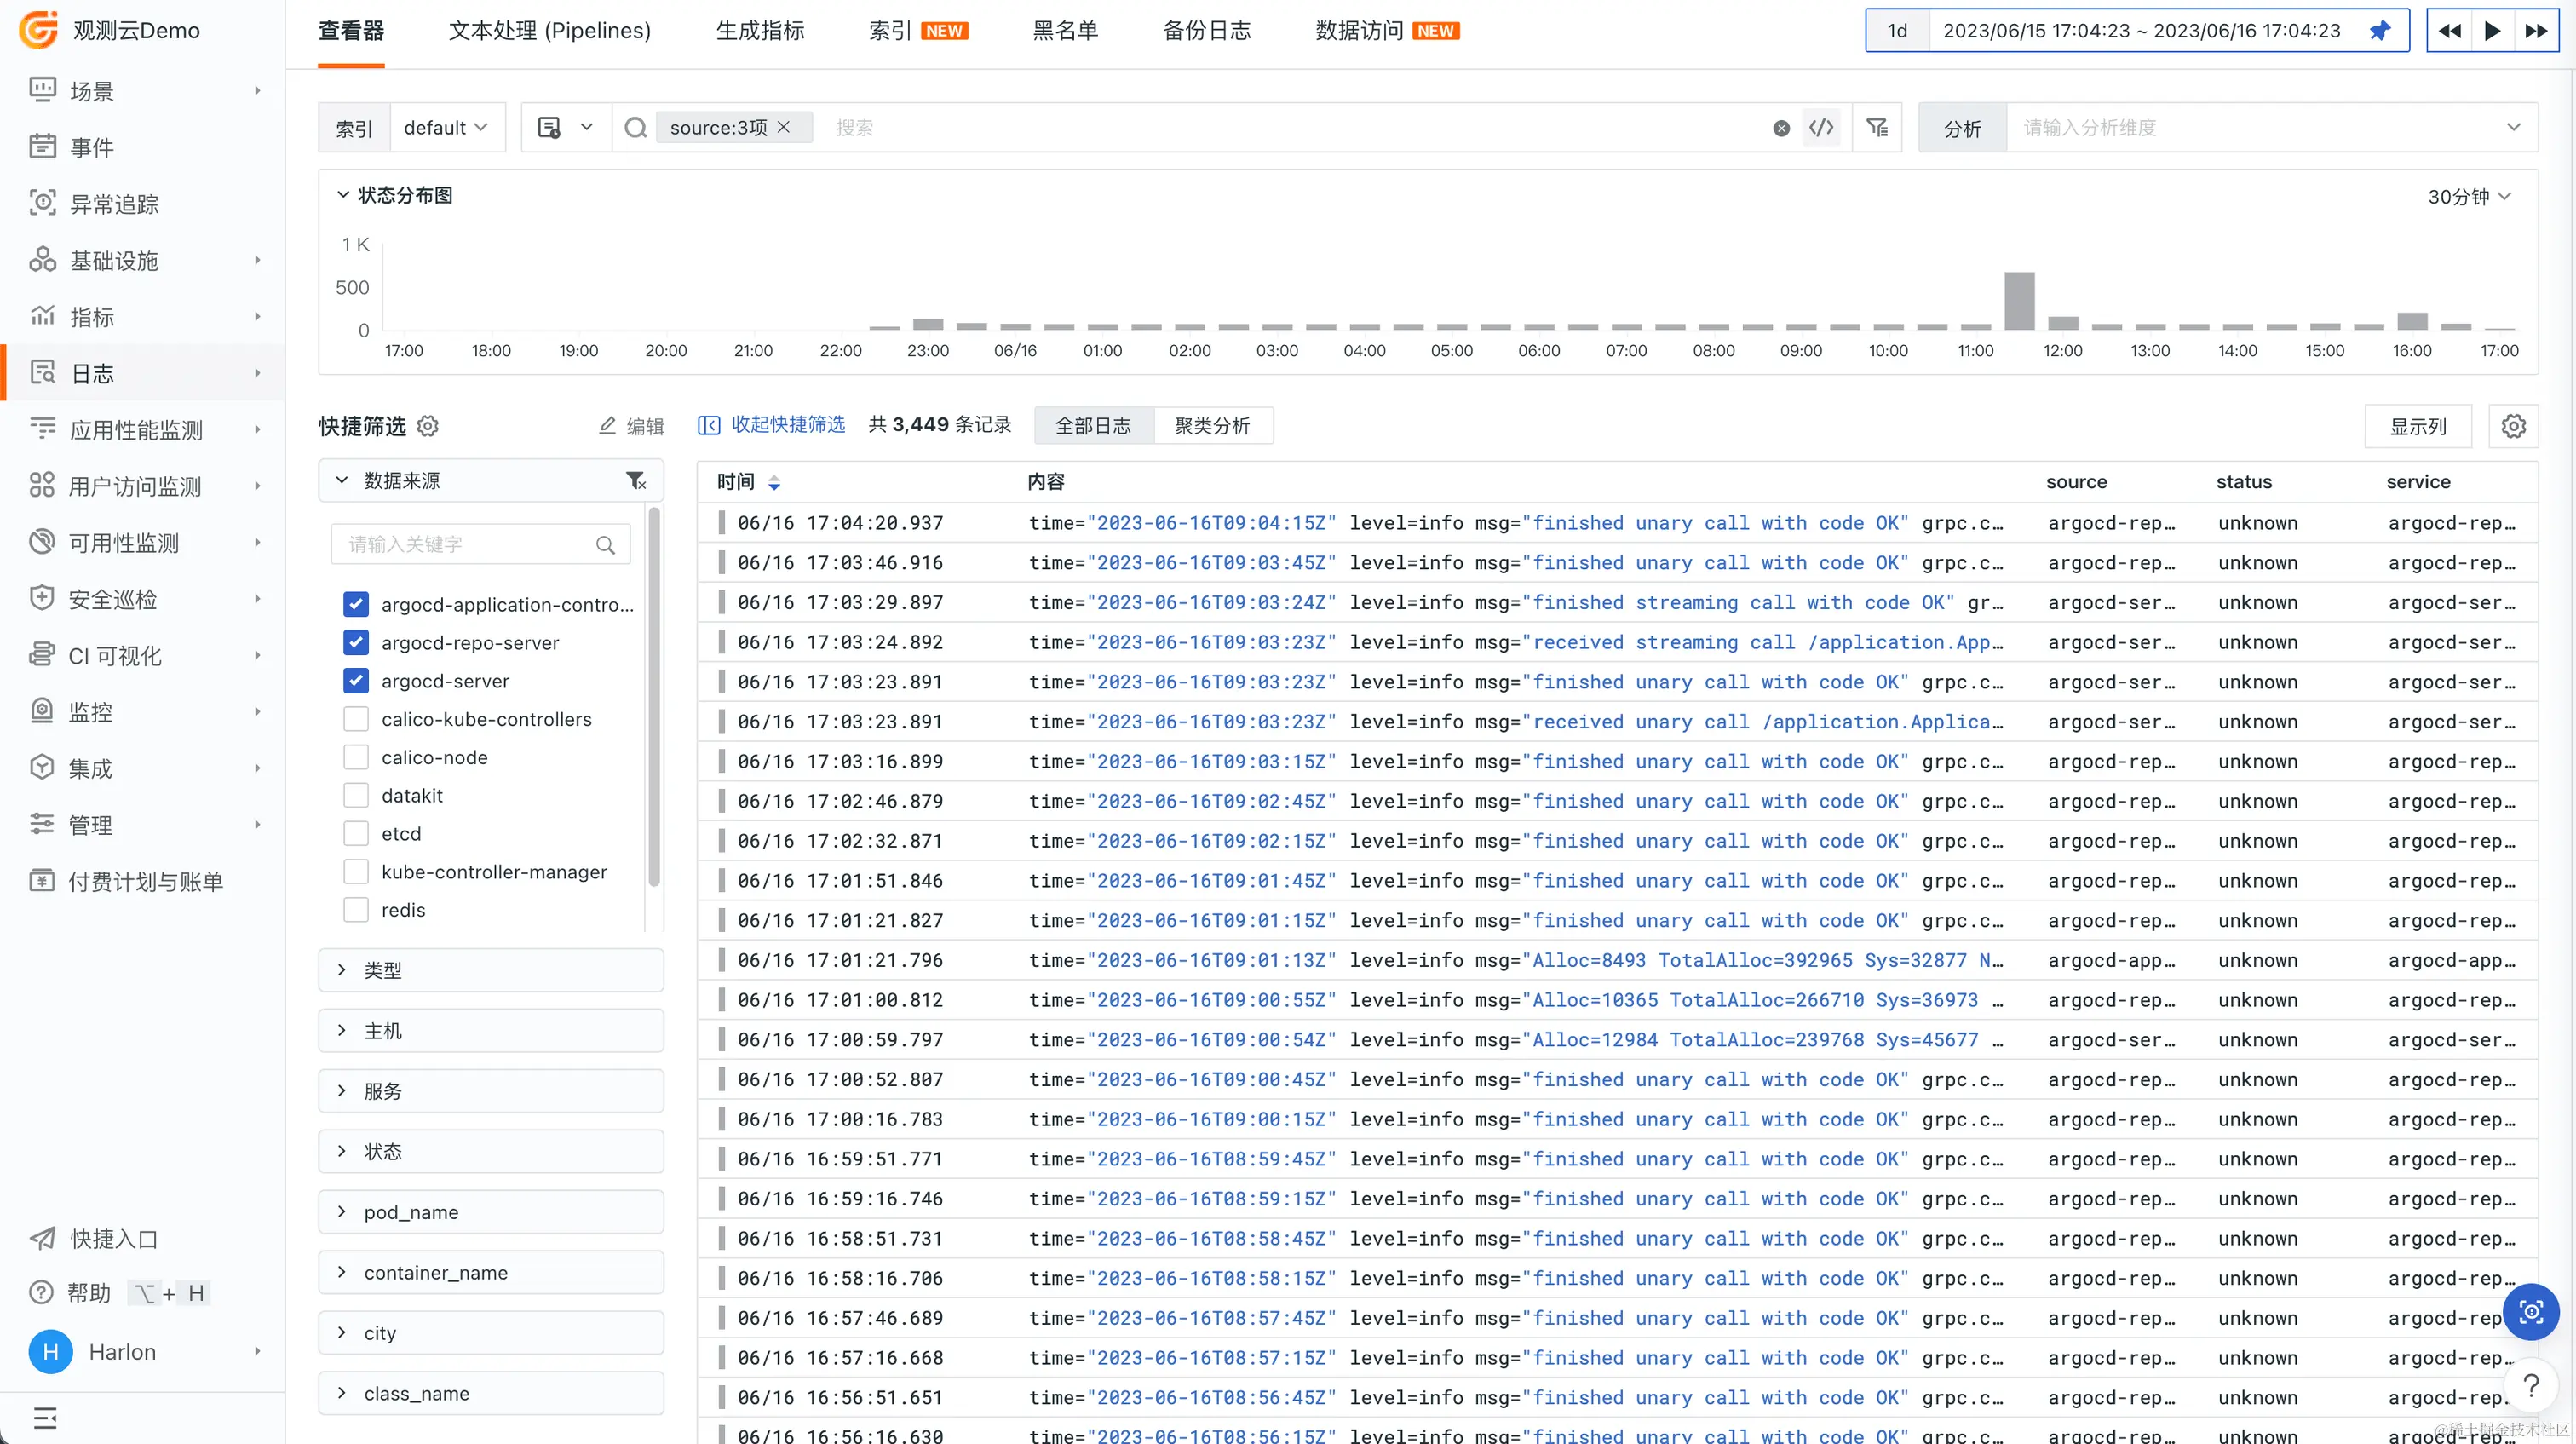2576x1444 pixels.
Task: Uncheck argocd-repo-server source checkbox
Action: 355,642
